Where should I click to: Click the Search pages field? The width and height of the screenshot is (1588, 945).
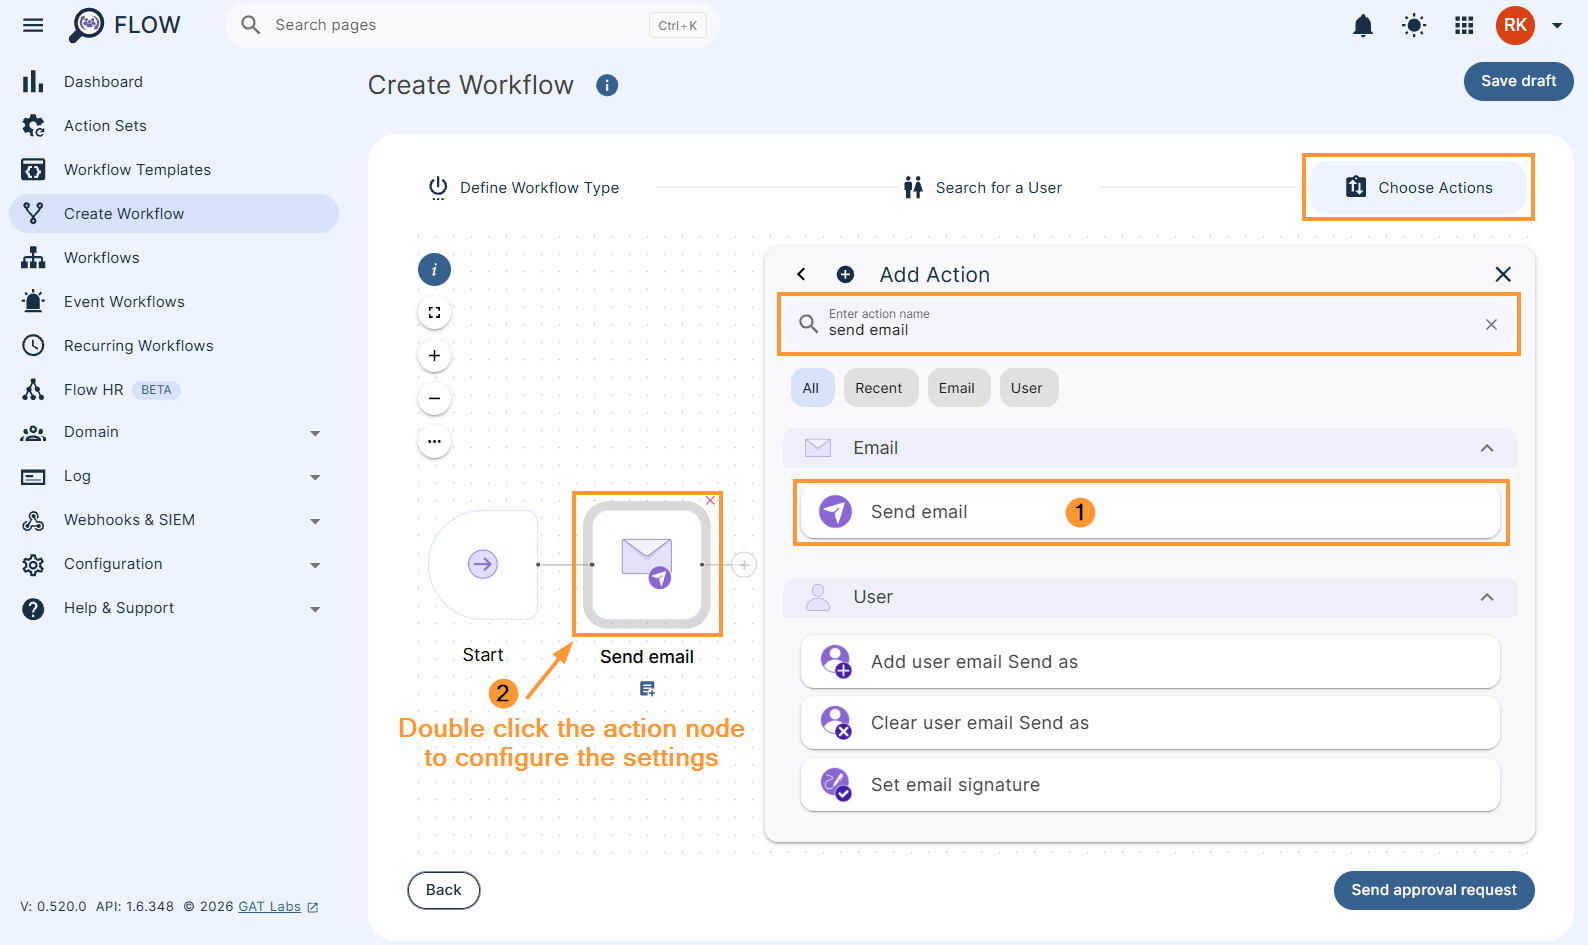tap(472, 25)
